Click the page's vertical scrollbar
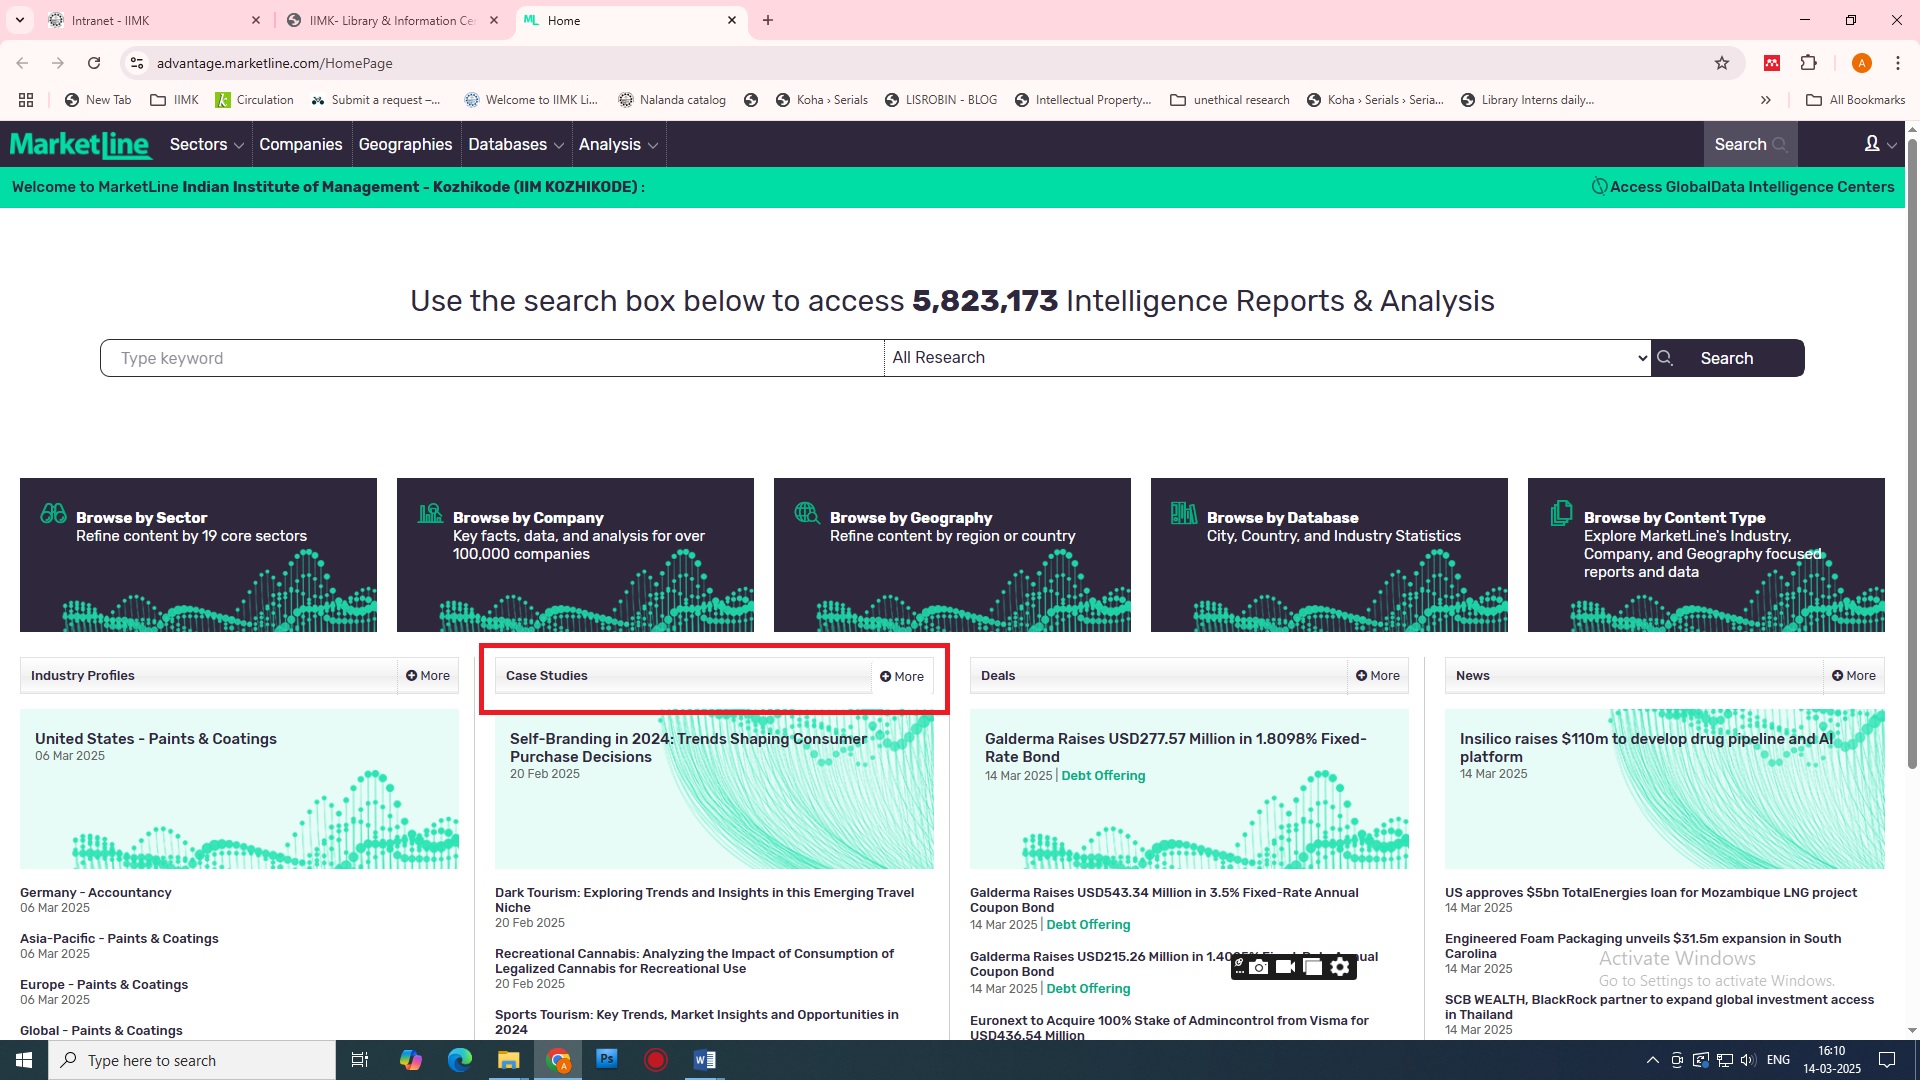 pos(1912,450)
